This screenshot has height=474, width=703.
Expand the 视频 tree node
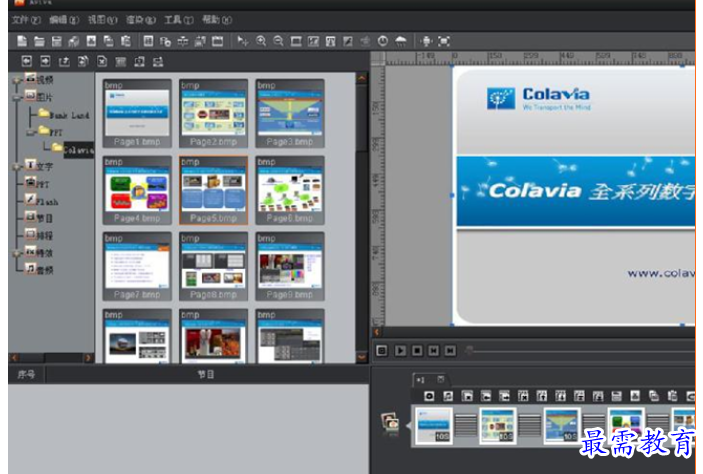click(17, 80)
